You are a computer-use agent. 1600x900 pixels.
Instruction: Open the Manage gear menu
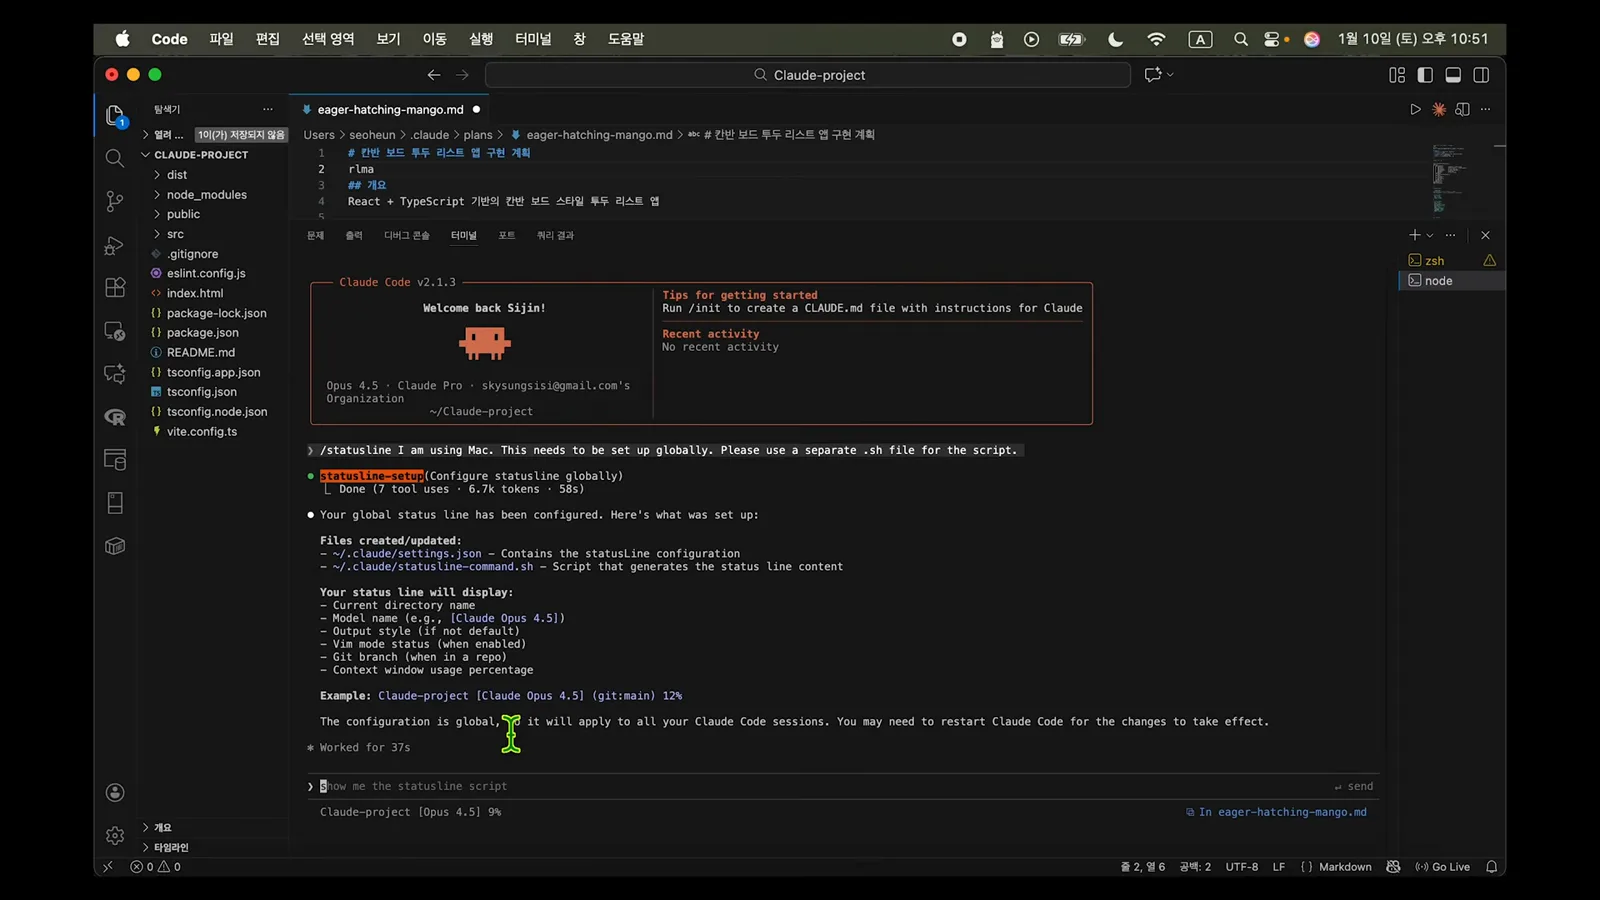(x=115, y=835)
